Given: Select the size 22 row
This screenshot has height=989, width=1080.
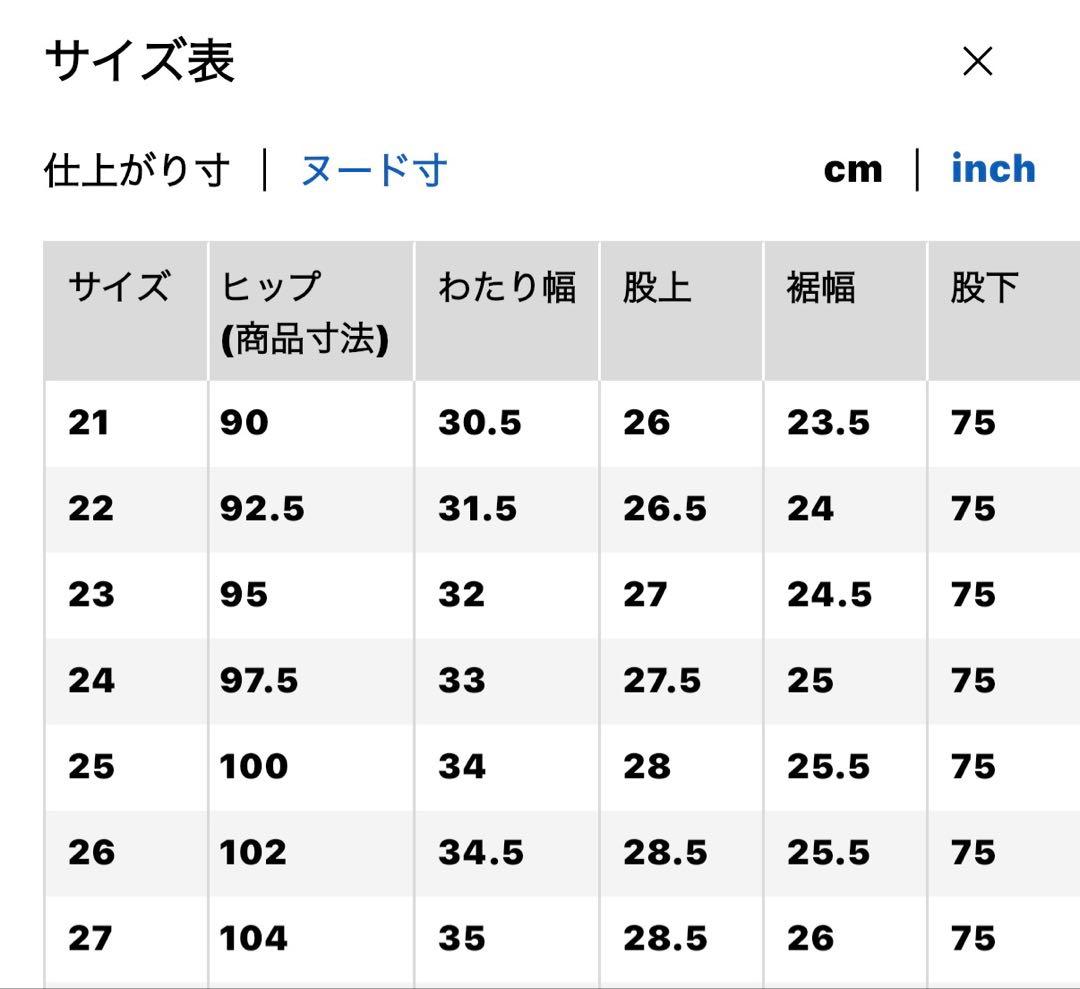Looking at the screenshot, I should click(x=562, y=509).
